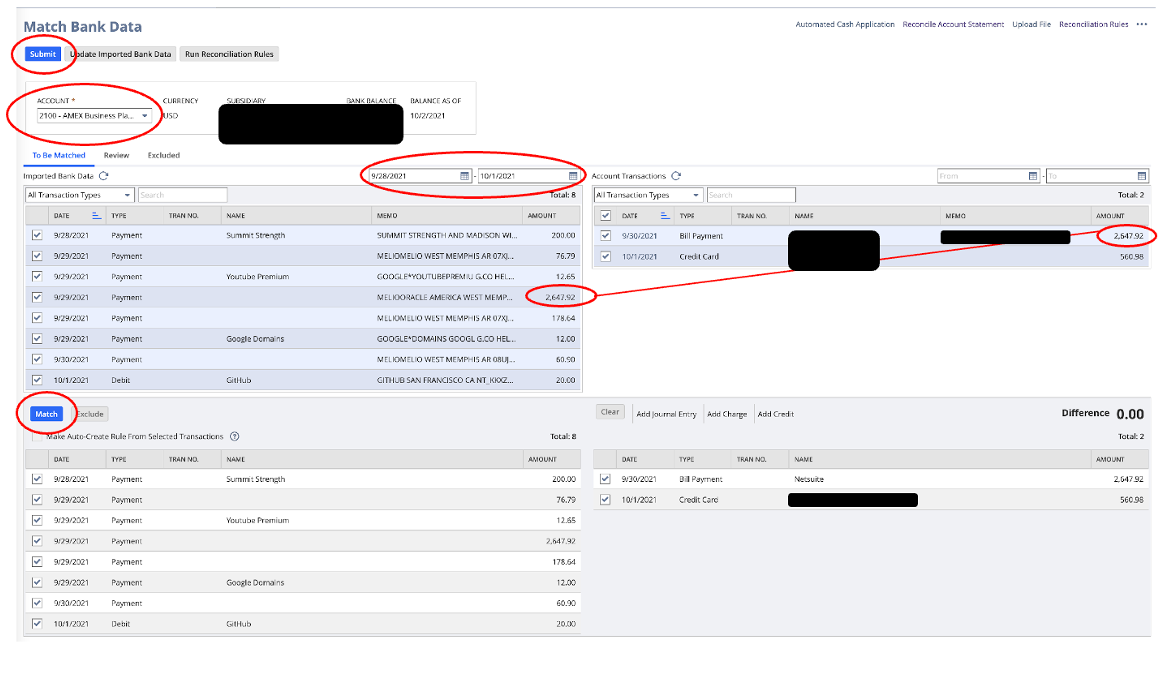Screen dimensions: 1170x682
Task: Enable Make Auto-Create Rule From Selected Transactions
Action: (37, 437)
